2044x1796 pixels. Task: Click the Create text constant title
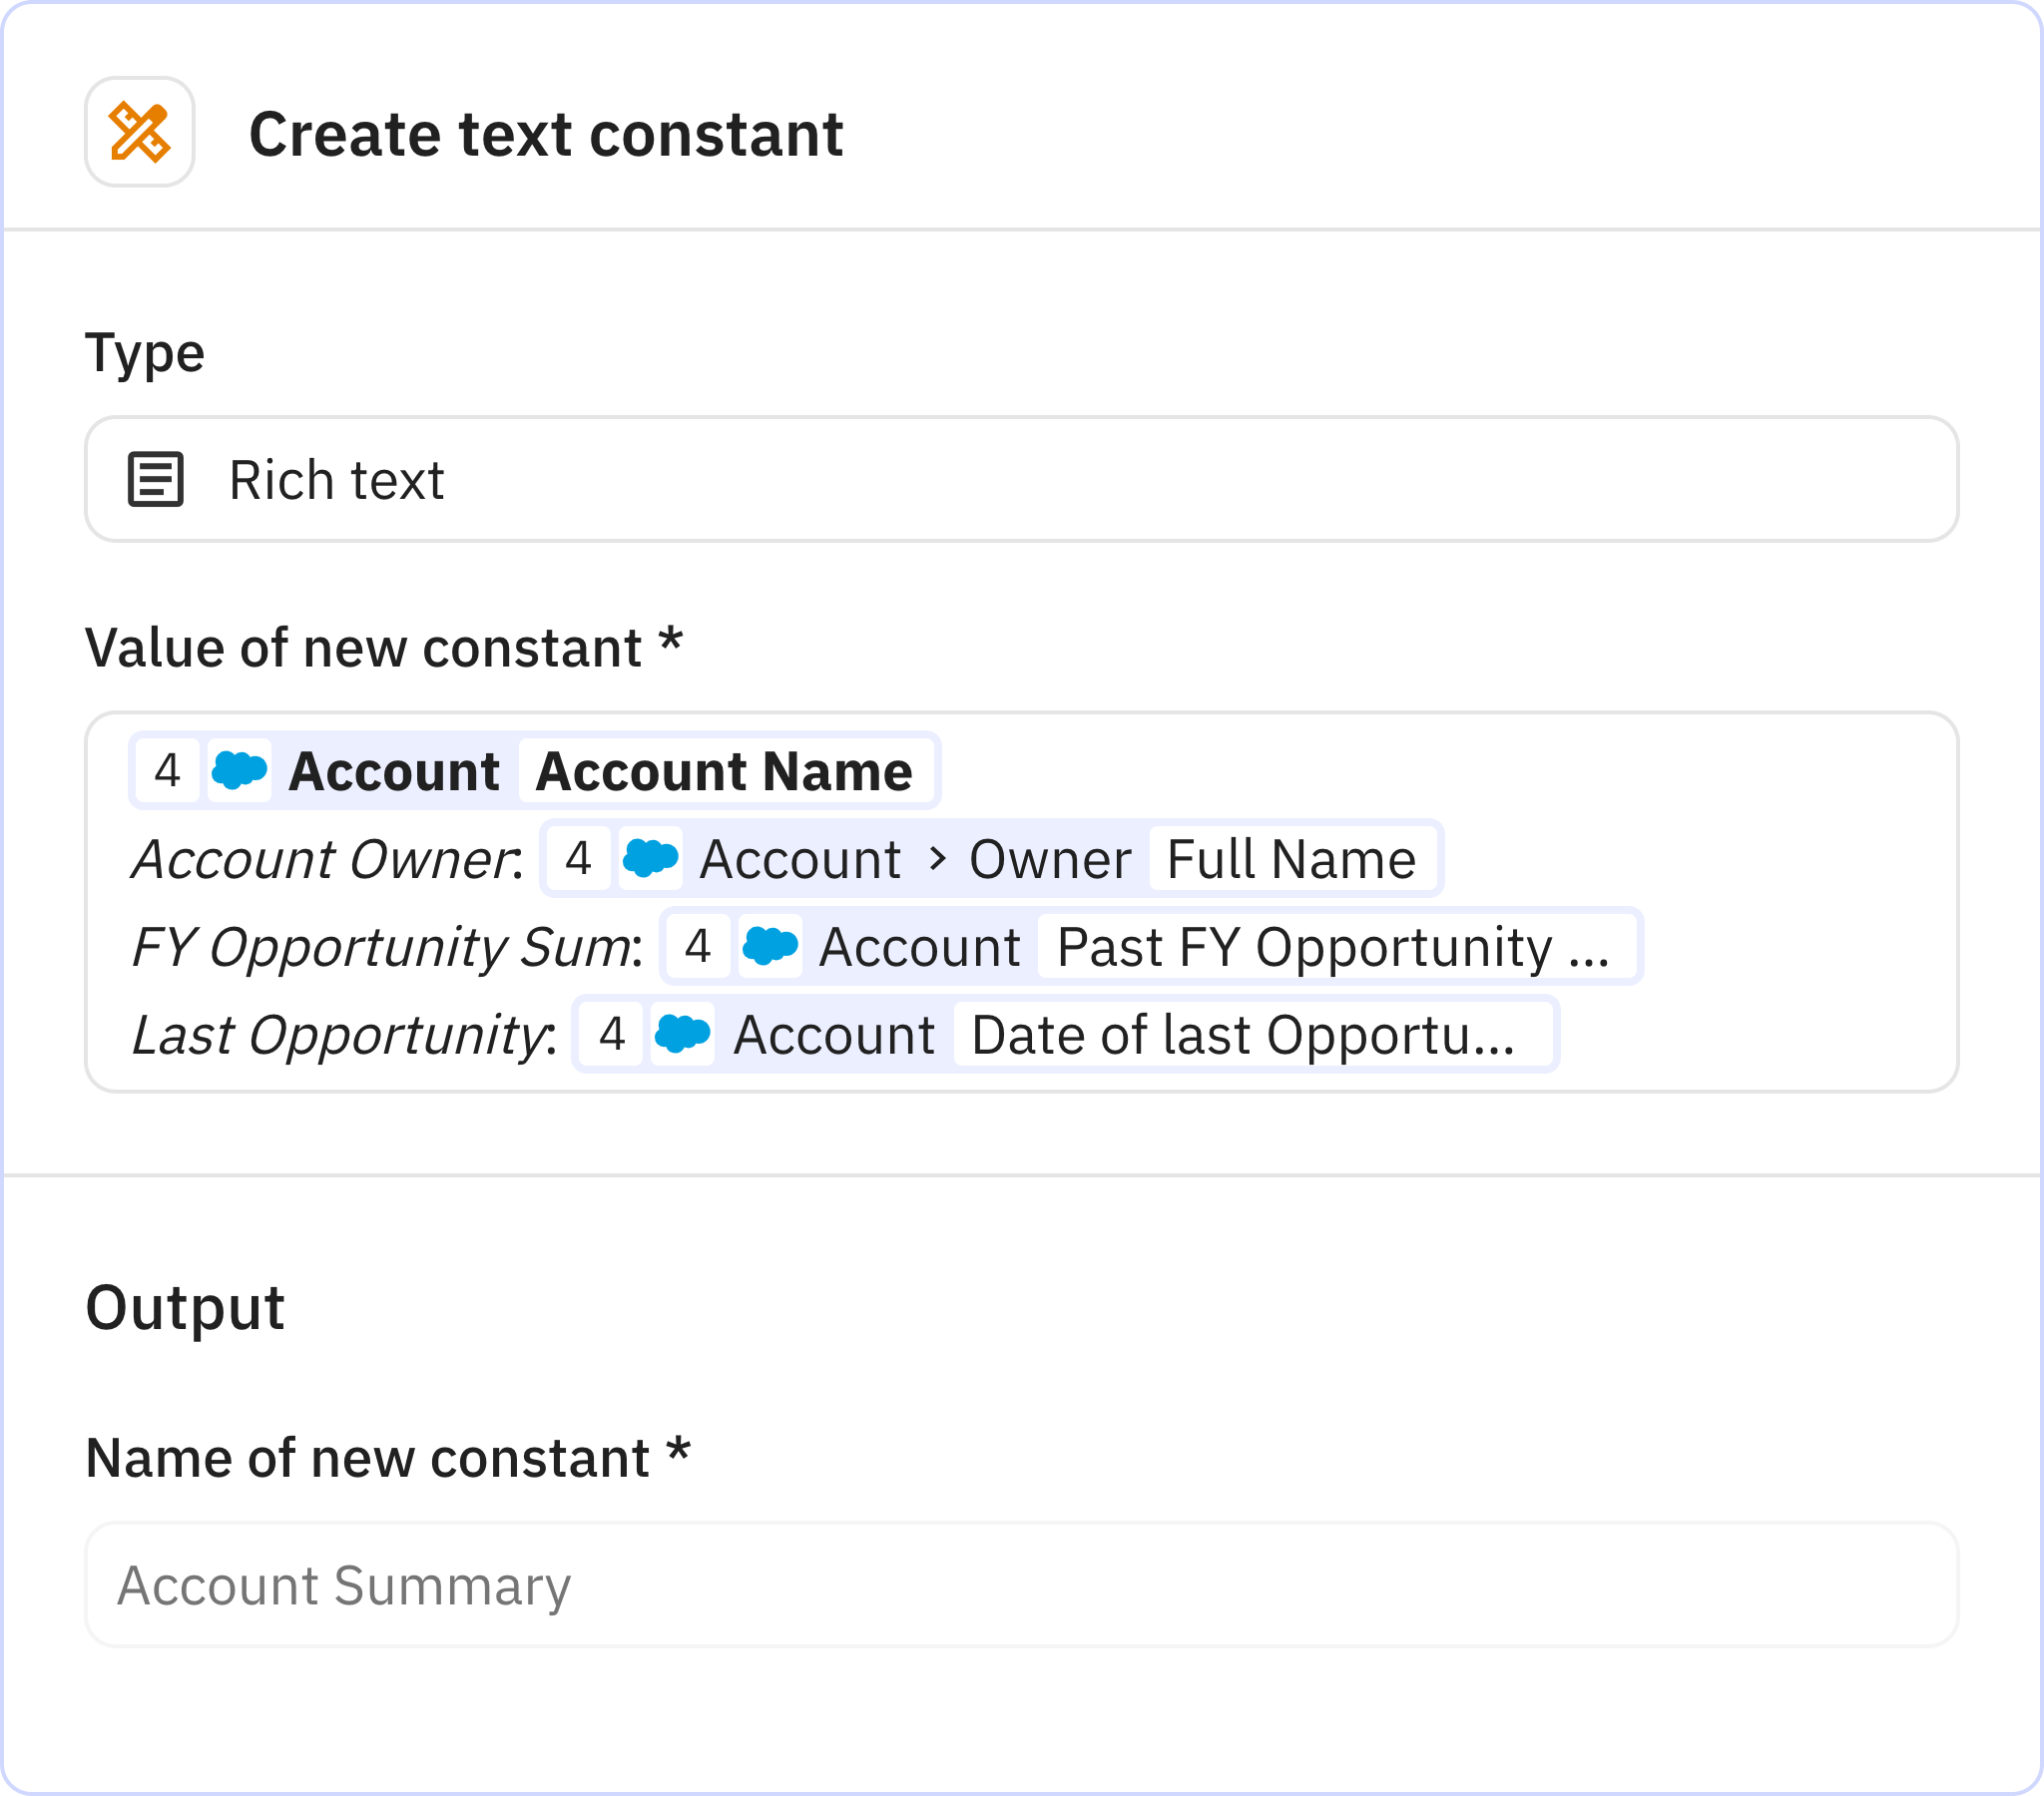click(x=546, y=134)
